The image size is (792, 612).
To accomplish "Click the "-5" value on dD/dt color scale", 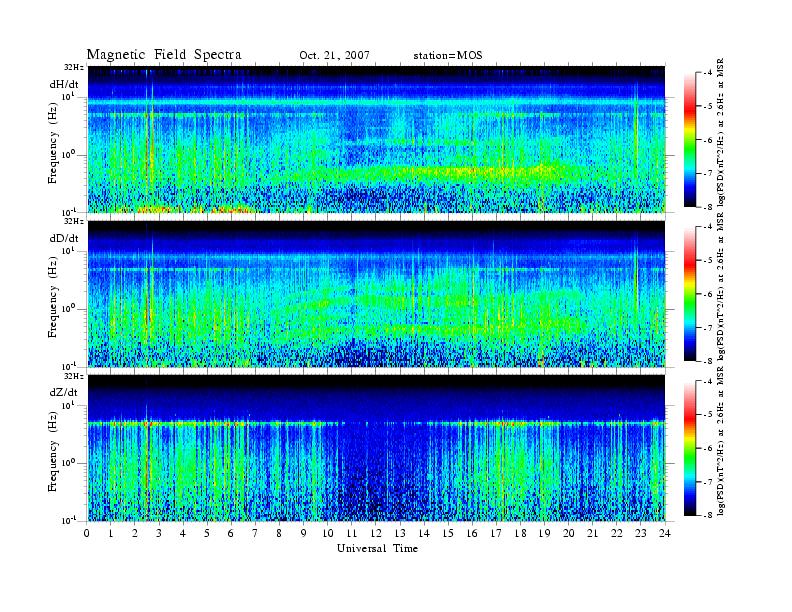I will (x=708, y=261).
